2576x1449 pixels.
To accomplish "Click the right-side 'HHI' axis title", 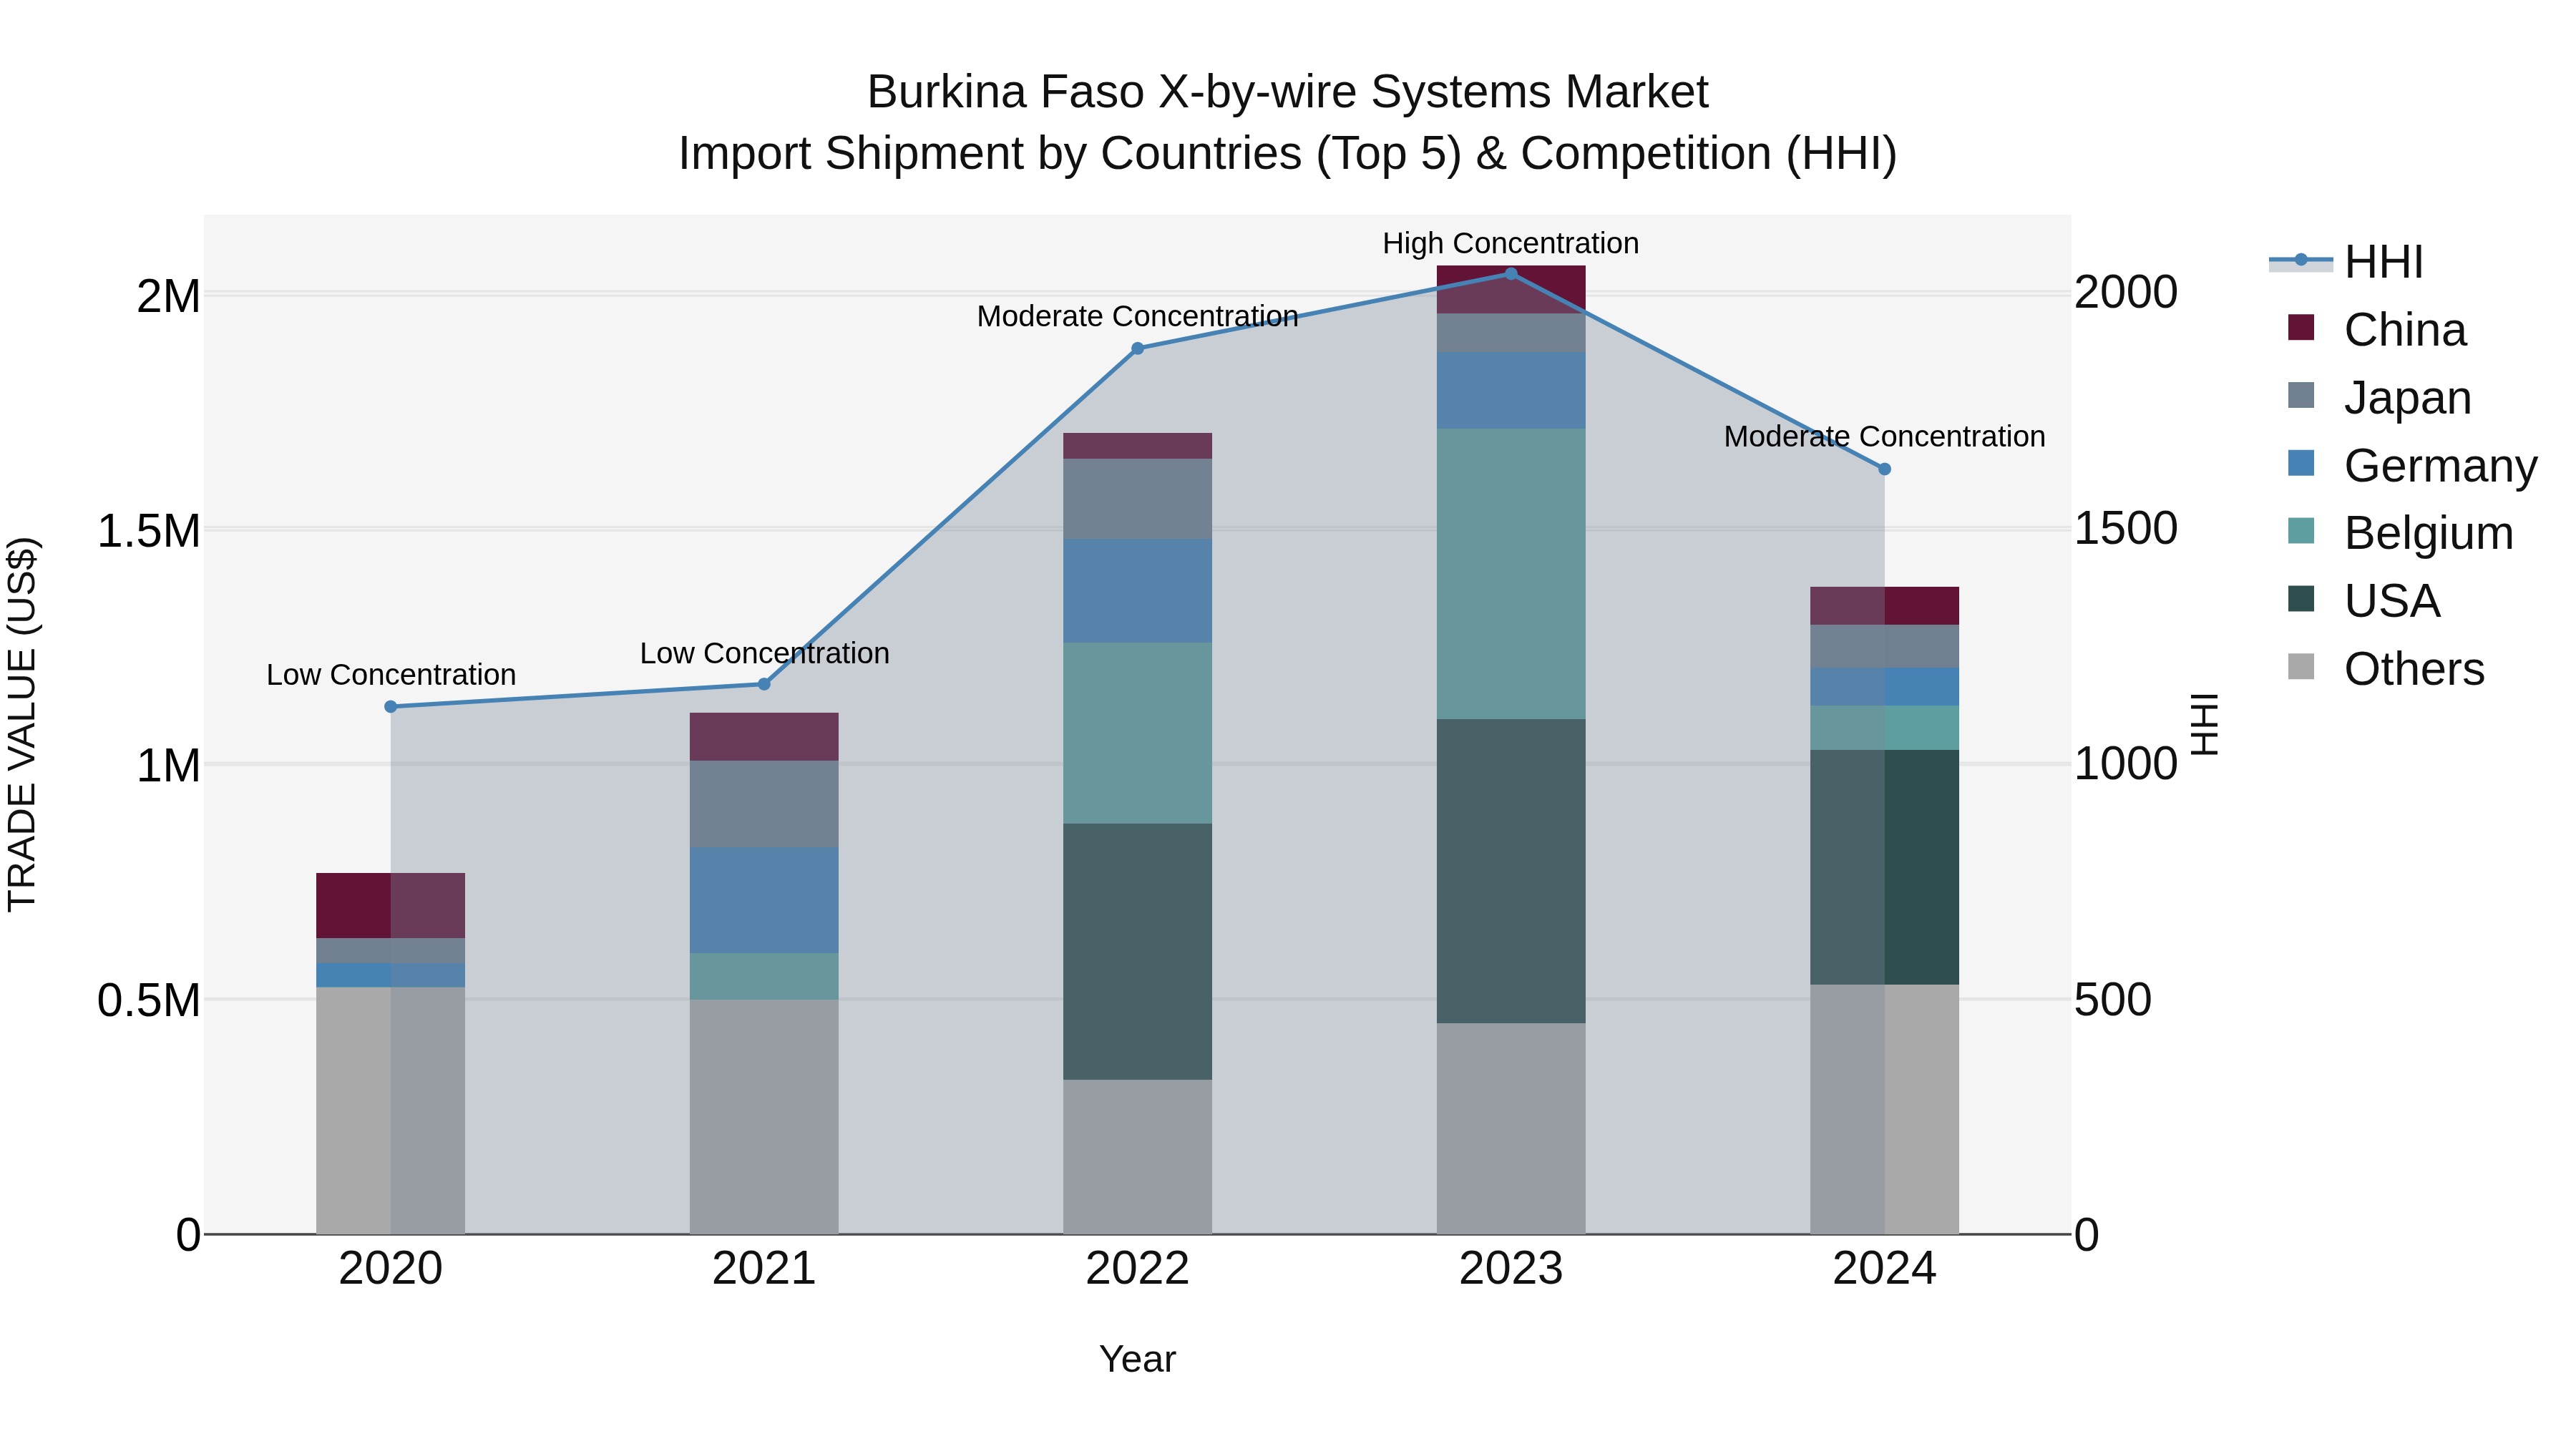I will tap(2204, 724).
